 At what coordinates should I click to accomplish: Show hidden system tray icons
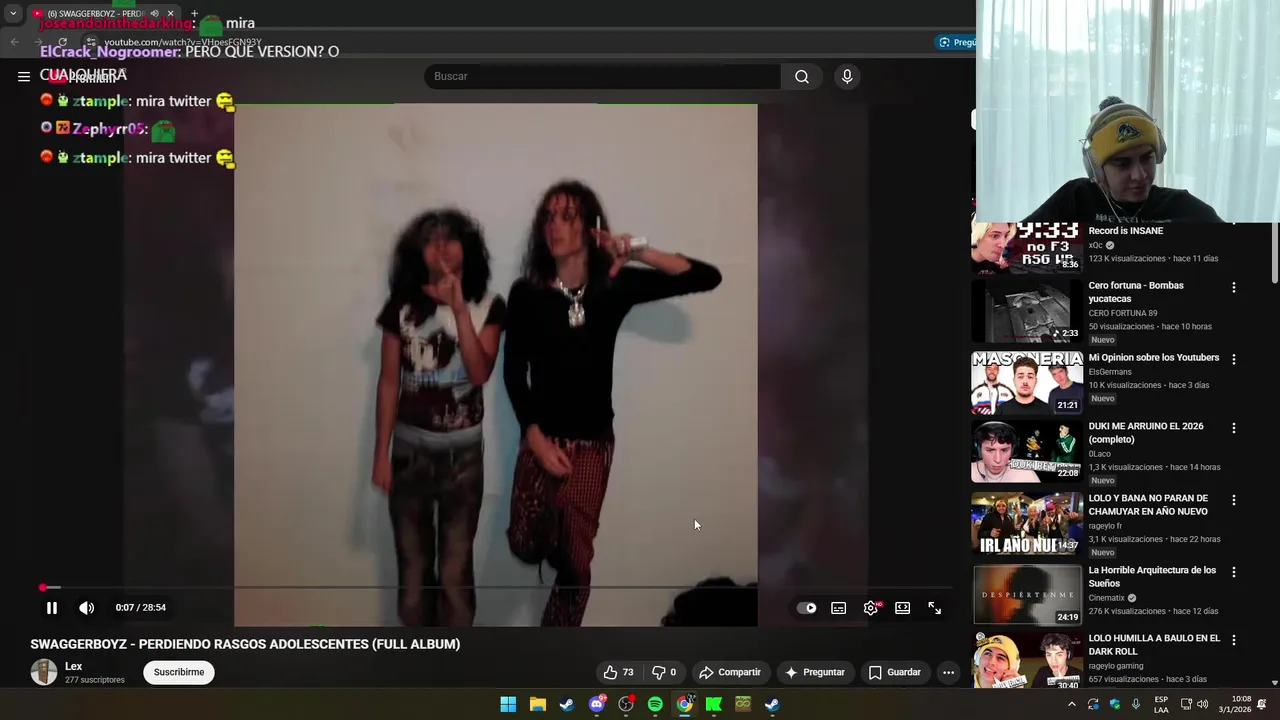click(x=1072, y=704)
